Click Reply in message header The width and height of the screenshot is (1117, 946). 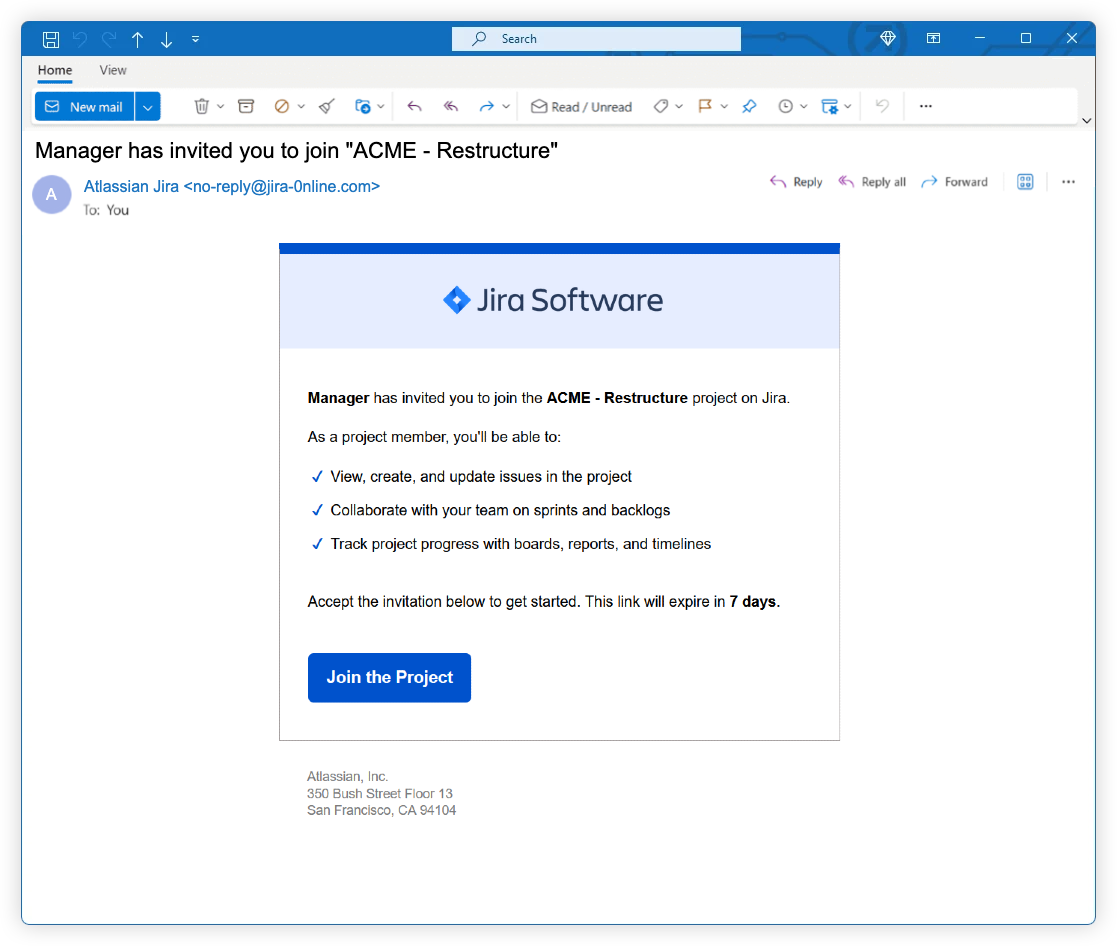coord(796,182)
